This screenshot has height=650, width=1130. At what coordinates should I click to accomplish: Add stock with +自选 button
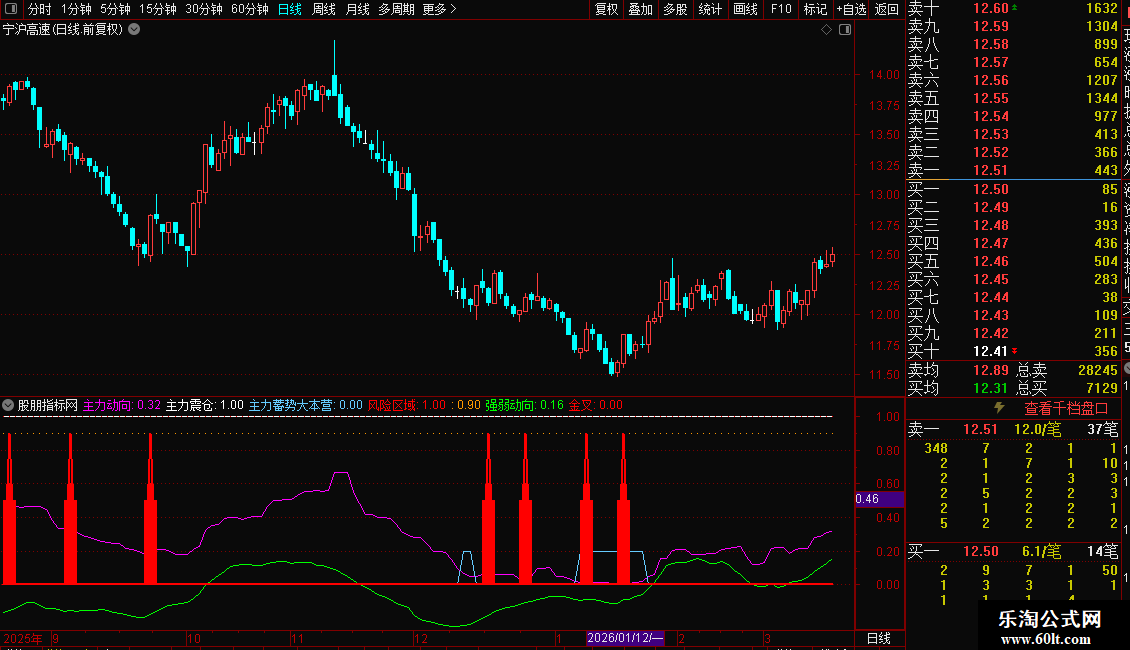pos(850,9)
